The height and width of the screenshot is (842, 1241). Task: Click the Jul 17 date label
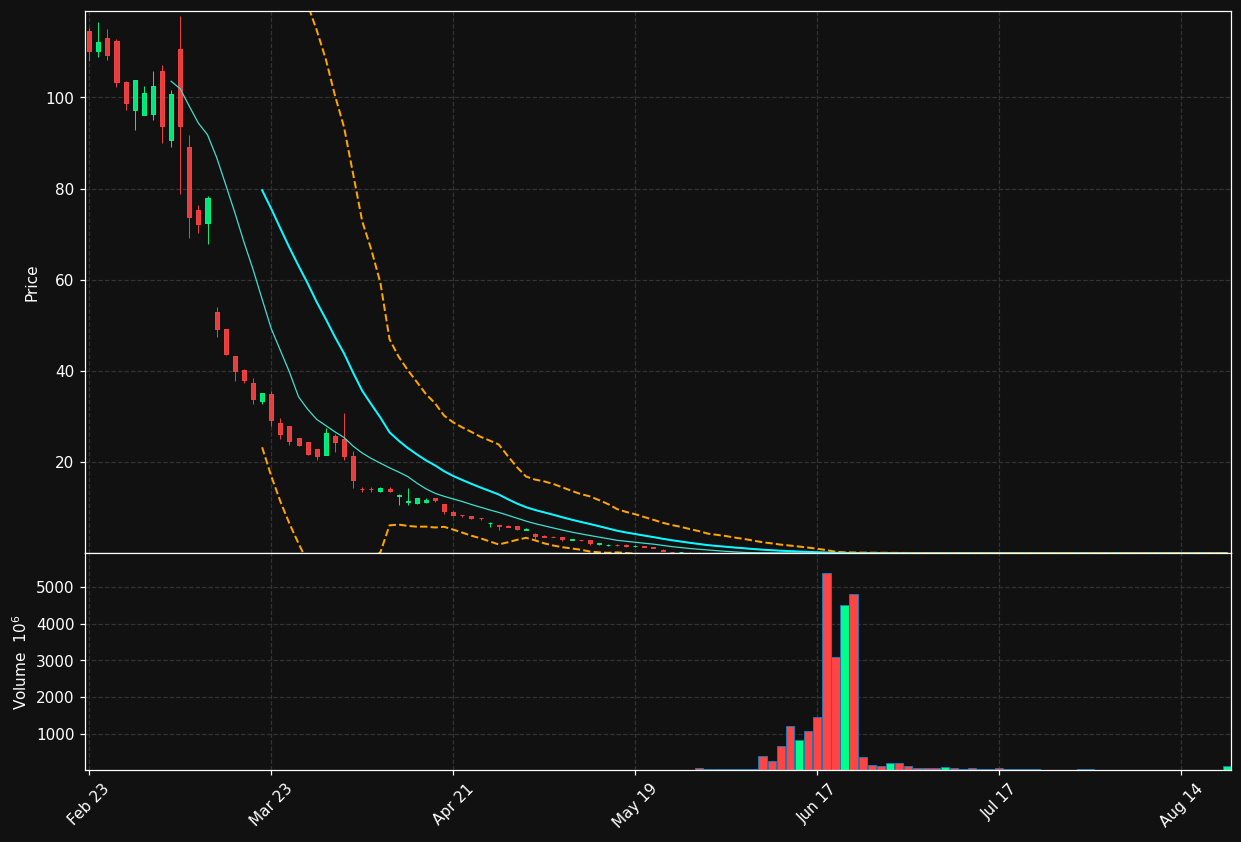pos(998,804)
